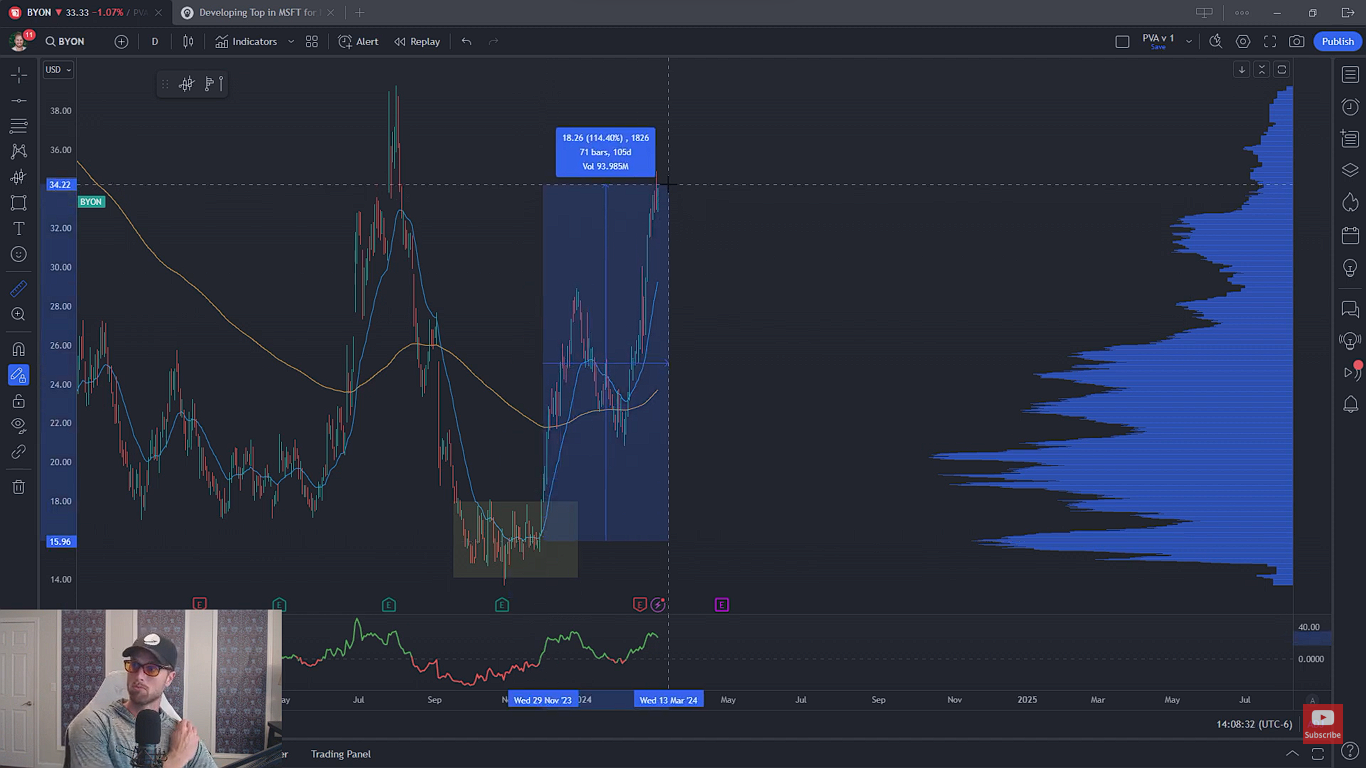Open the USD currency dropdown
1366x768 pixels.
(x=58, y=70)
